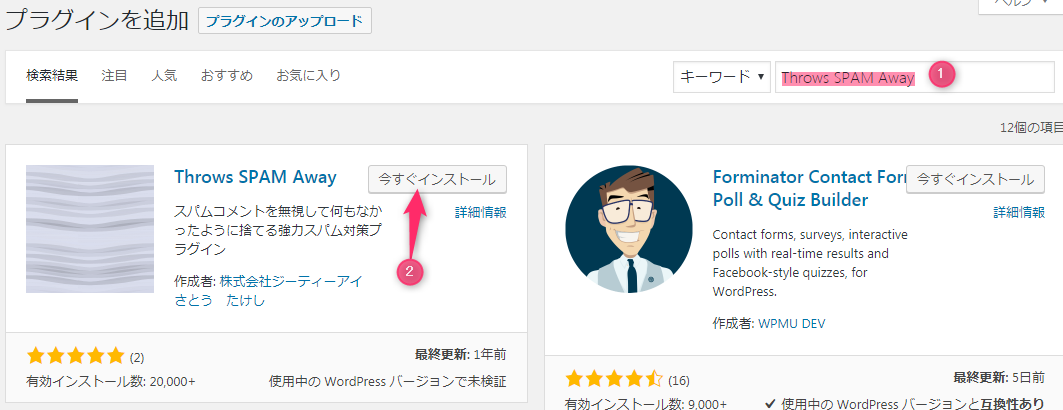View 詳細情報 for Forminator plugin
Viewport: 1063px width, 410px height.
(1019, 213)
